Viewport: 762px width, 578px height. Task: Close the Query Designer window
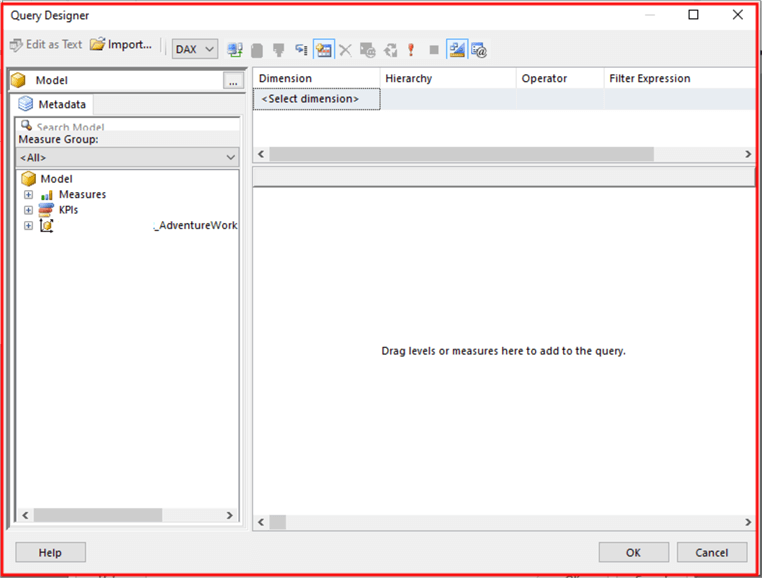tap(738, 15)
